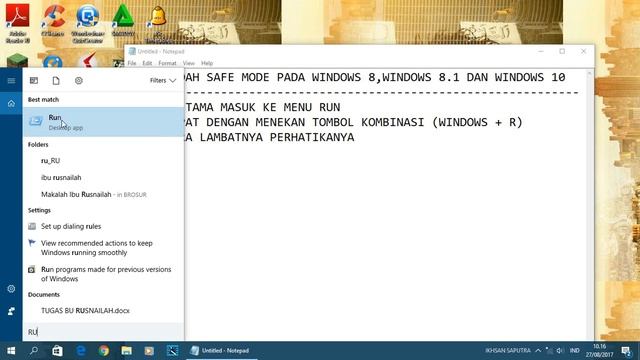Open Notepad's Format menu

(167, 63)
